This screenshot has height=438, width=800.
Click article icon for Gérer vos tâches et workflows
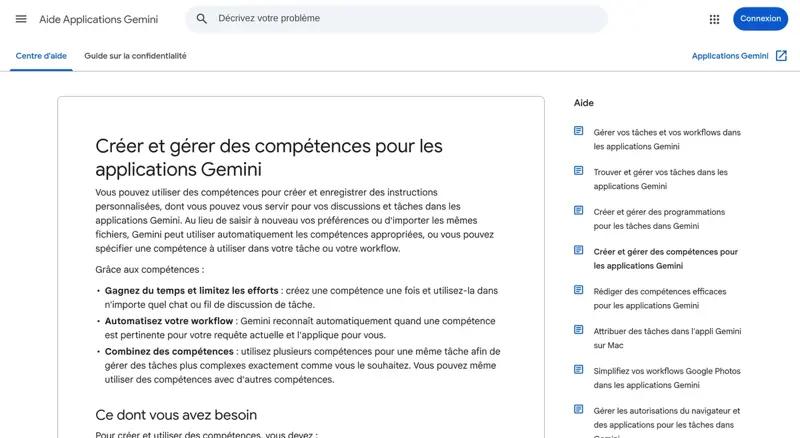(x=579, y=131)
